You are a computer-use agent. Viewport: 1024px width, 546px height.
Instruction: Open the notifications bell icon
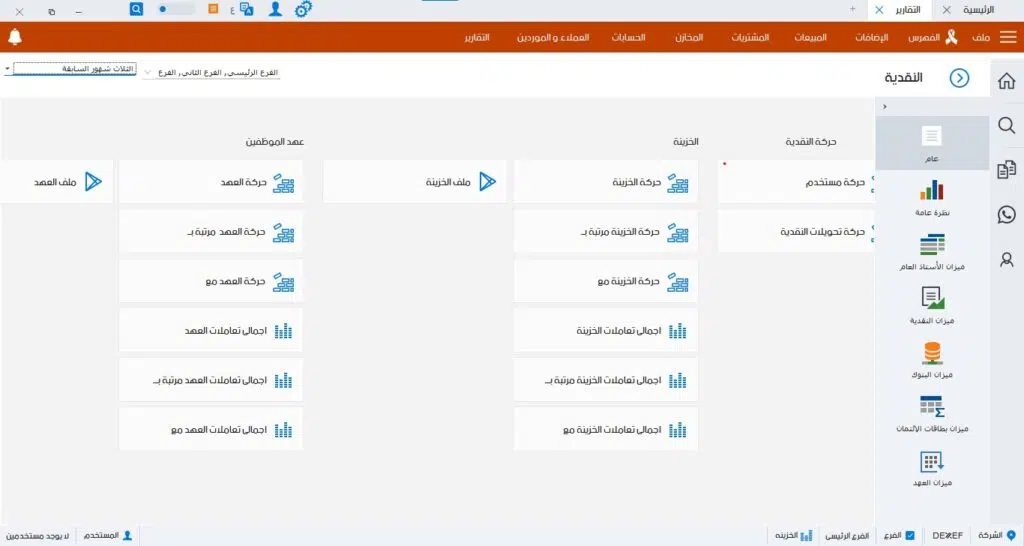pos(15,37)
